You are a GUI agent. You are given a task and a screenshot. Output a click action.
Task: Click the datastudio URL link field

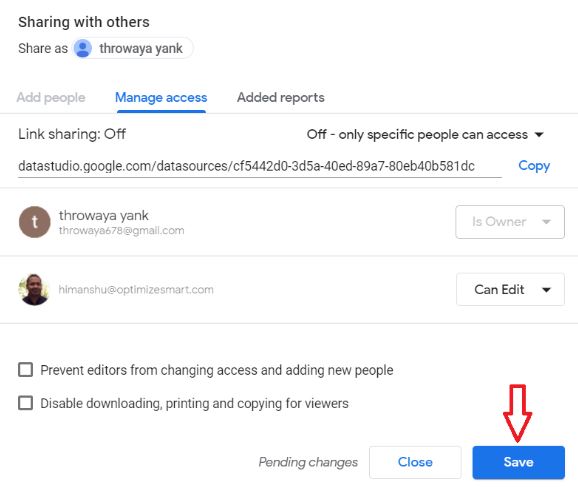260,166
